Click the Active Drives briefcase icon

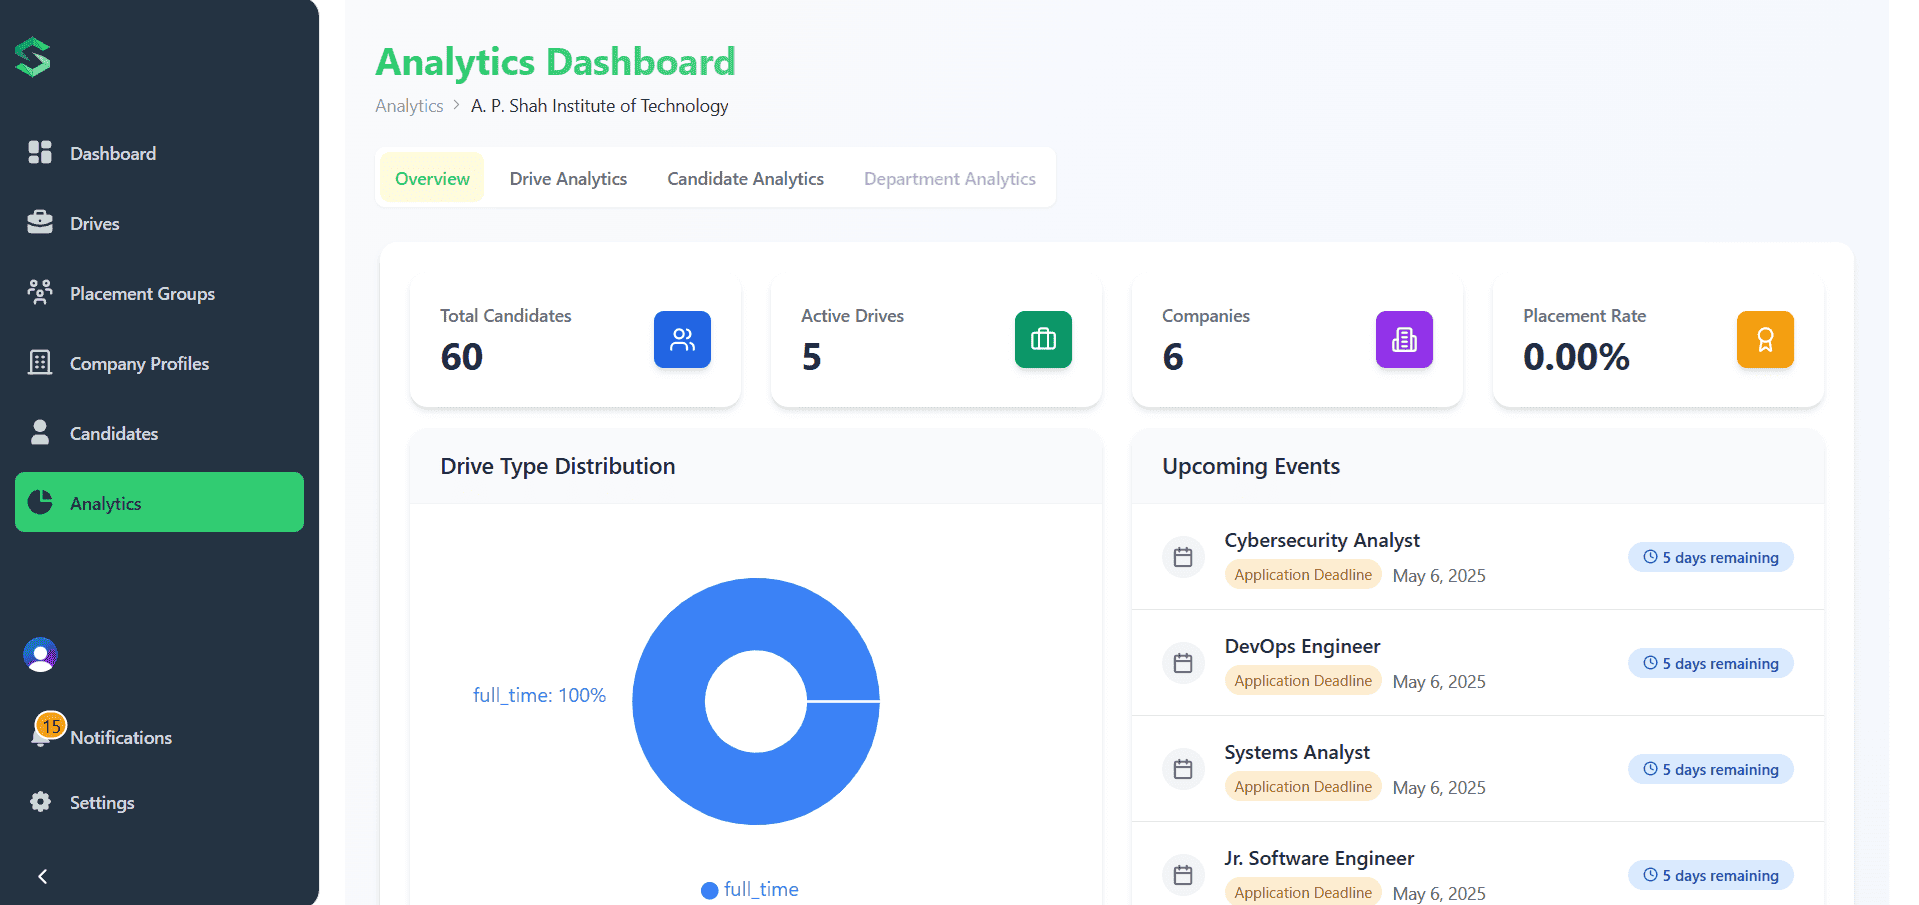point(1043,340)
